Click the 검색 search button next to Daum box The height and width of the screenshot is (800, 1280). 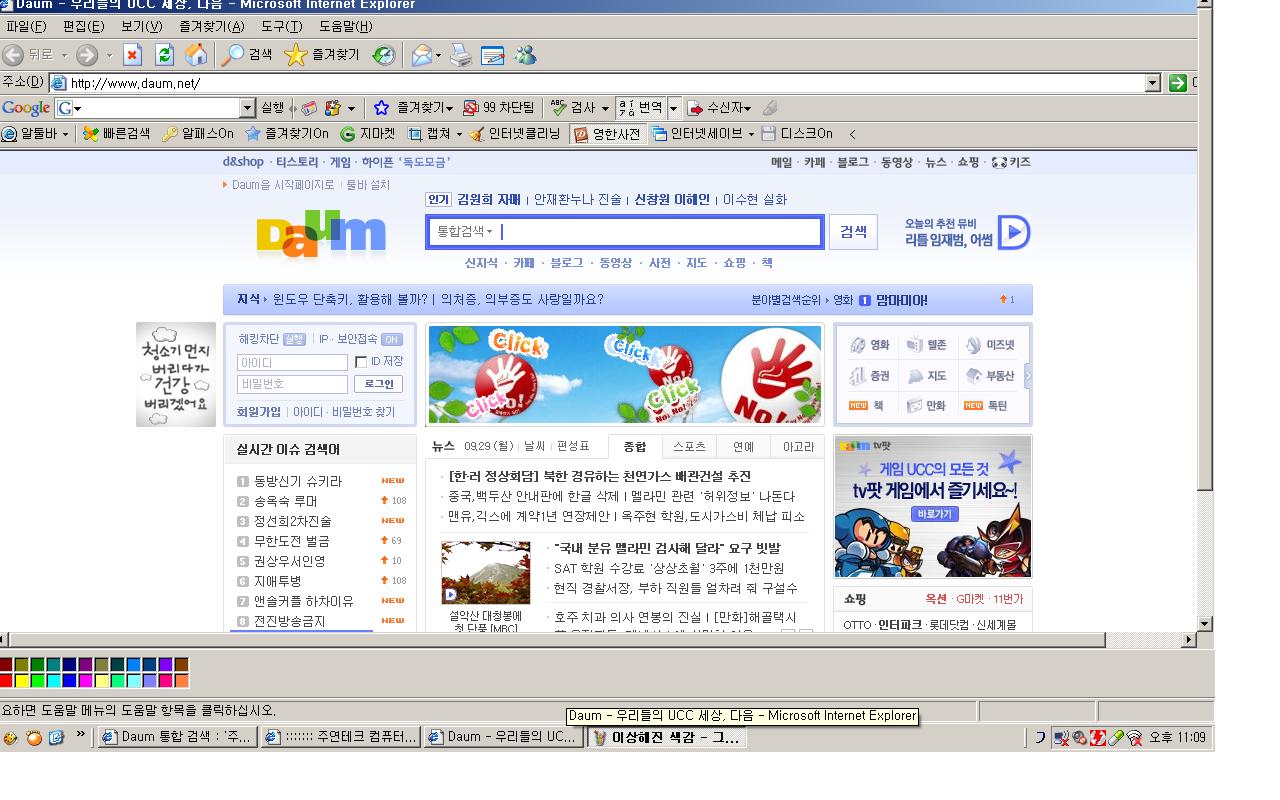click(x=853, y=232)
